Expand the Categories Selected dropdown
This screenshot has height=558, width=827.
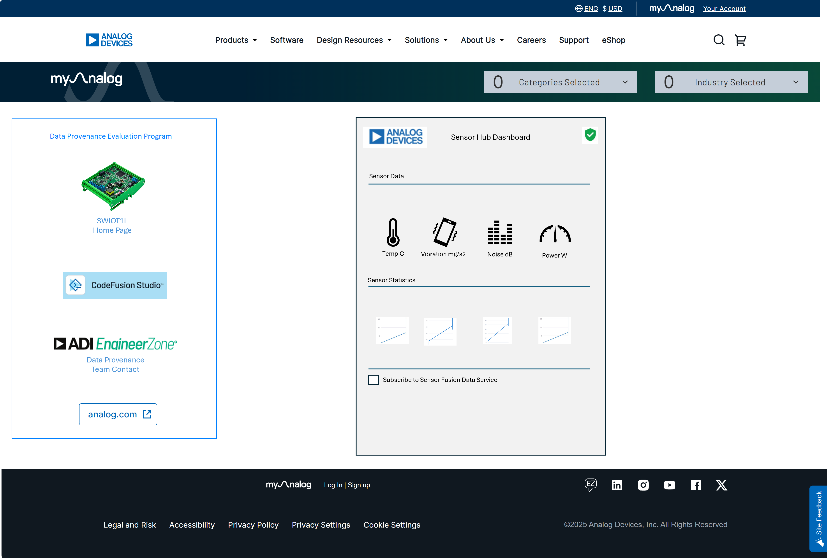560,82
